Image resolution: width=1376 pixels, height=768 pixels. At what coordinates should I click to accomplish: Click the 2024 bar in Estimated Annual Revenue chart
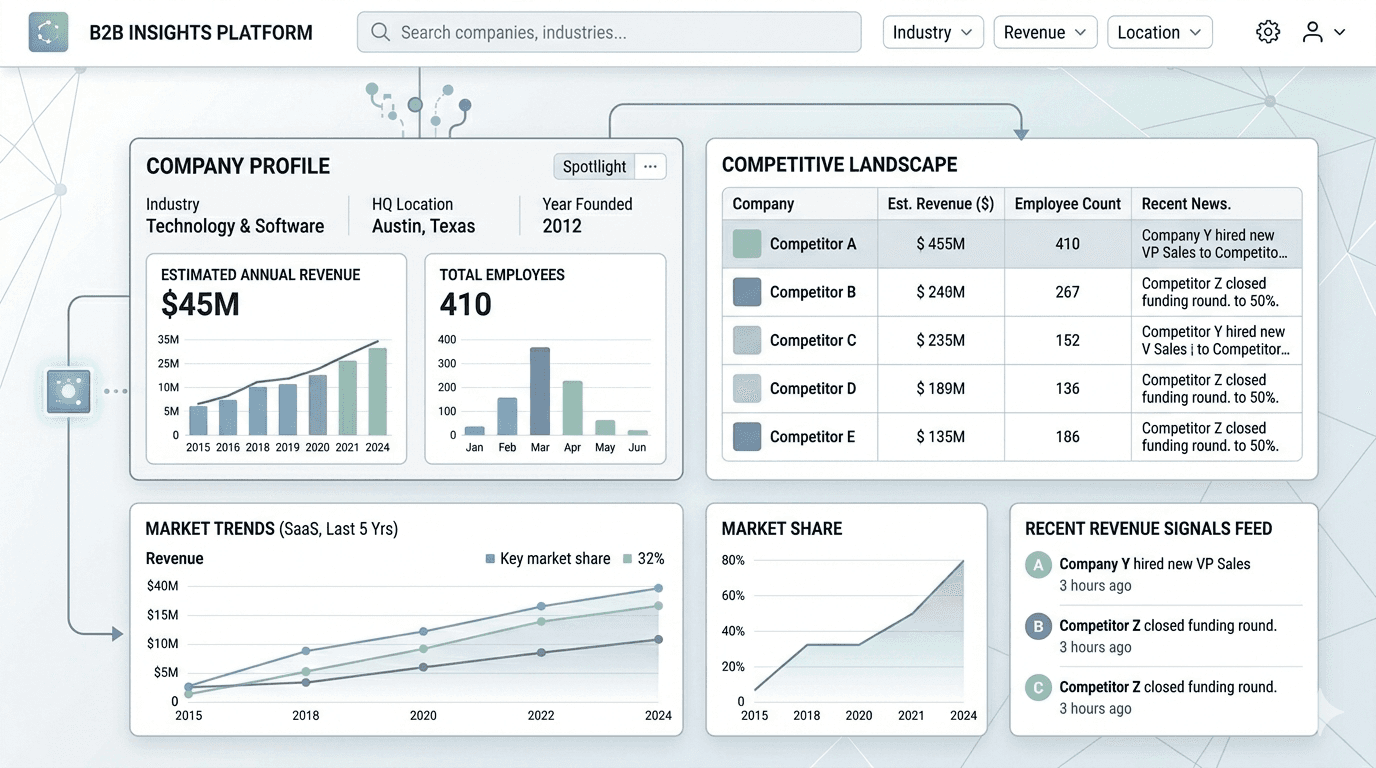(377, 391)
